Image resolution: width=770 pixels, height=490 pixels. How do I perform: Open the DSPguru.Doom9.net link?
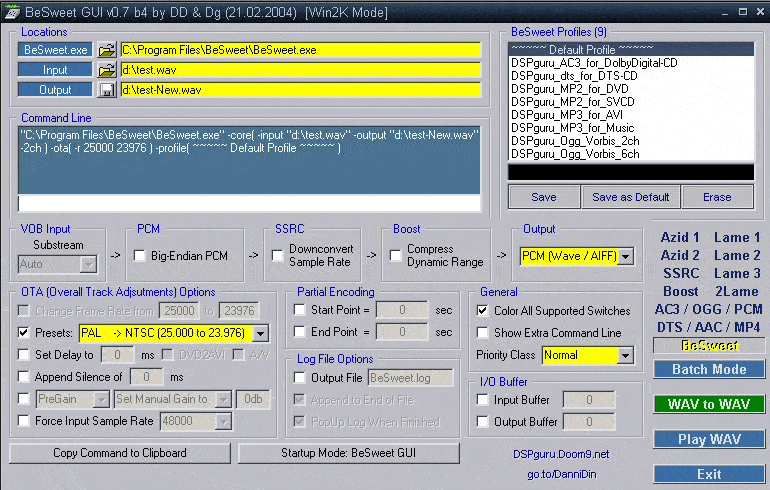pos(561,454)
